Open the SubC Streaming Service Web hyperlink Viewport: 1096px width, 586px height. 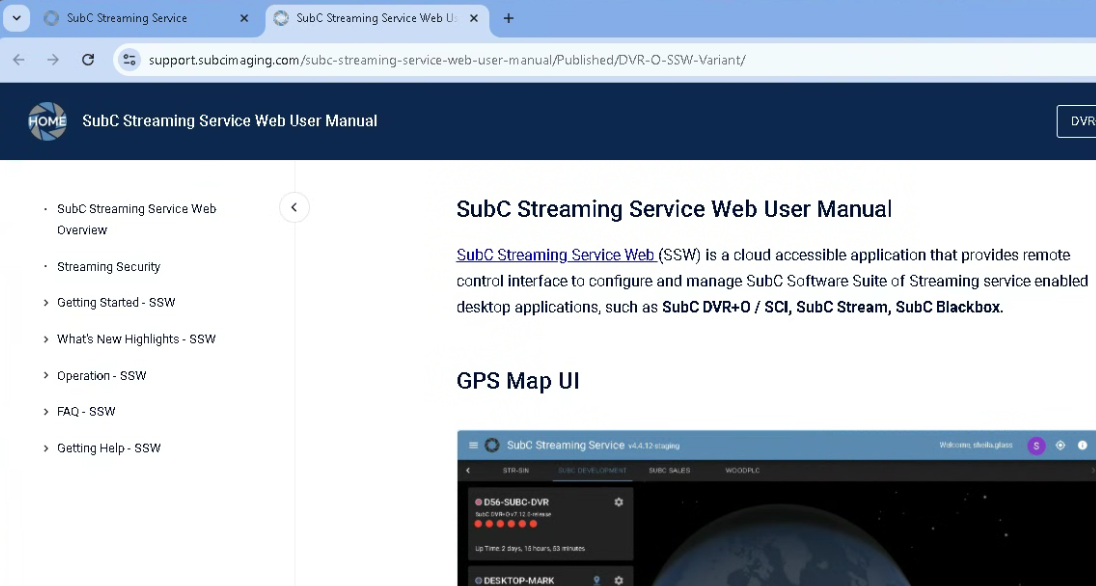(x=555, y=255)
